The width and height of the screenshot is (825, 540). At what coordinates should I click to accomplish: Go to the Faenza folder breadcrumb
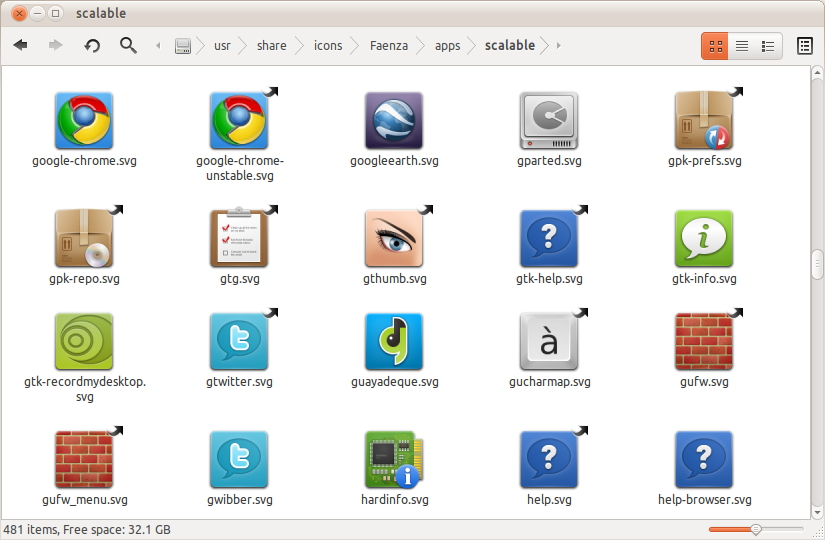[388, 46]
